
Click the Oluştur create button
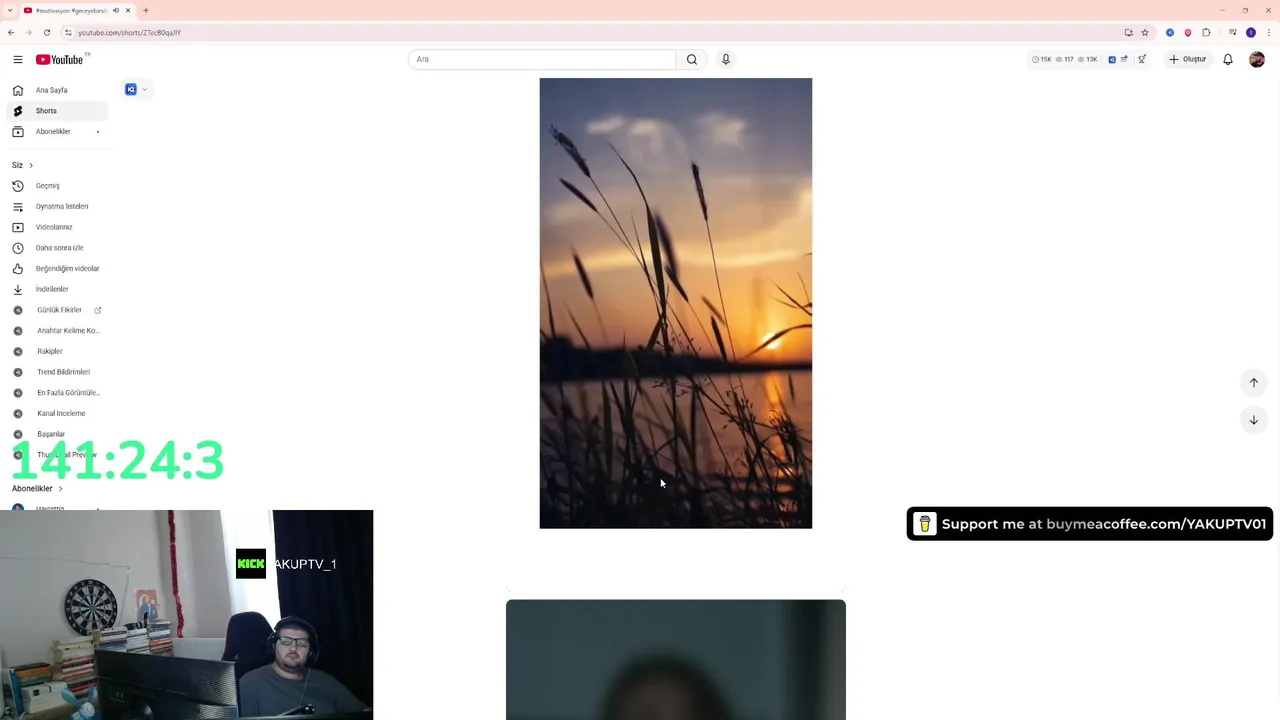(1188, 59)
